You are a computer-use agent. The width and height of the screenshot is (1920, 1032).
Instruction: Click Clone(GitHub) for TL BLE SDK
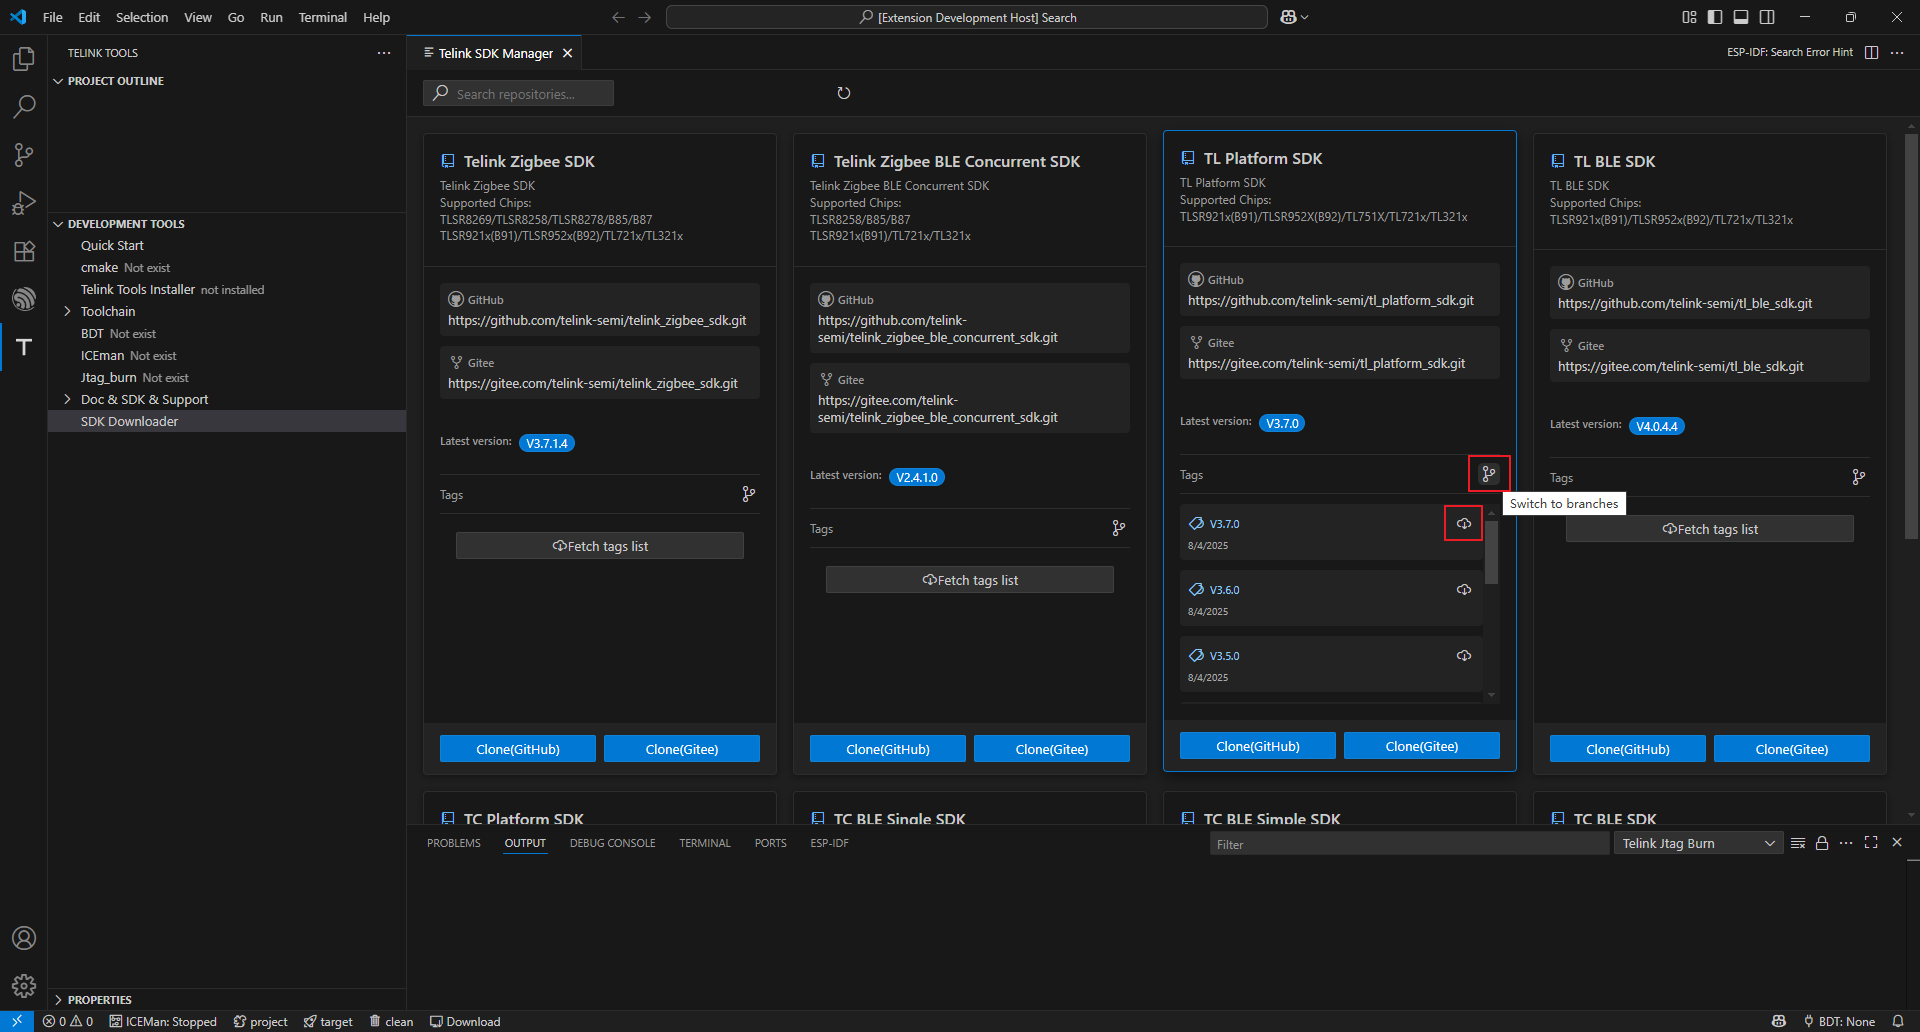tap(1627, 749)
